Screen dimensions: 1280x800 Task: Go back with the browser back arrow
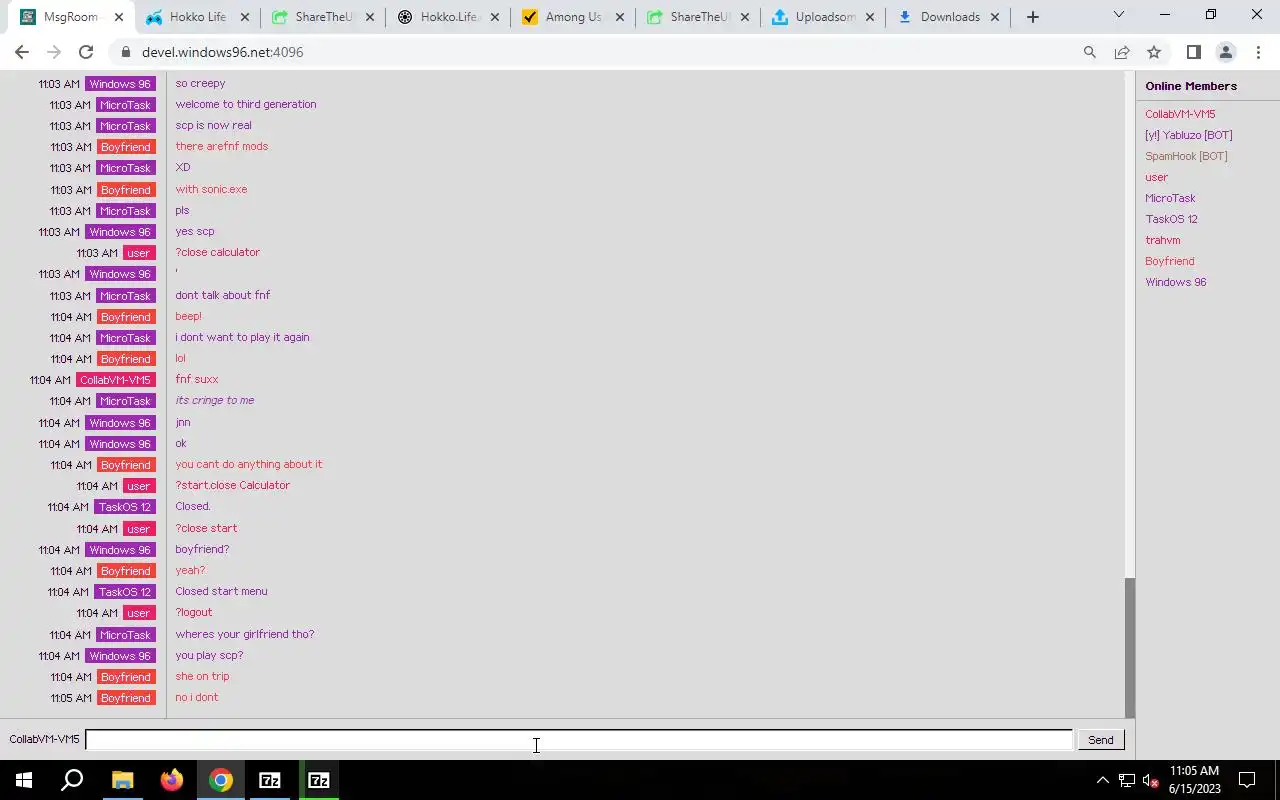coord(22,52)
